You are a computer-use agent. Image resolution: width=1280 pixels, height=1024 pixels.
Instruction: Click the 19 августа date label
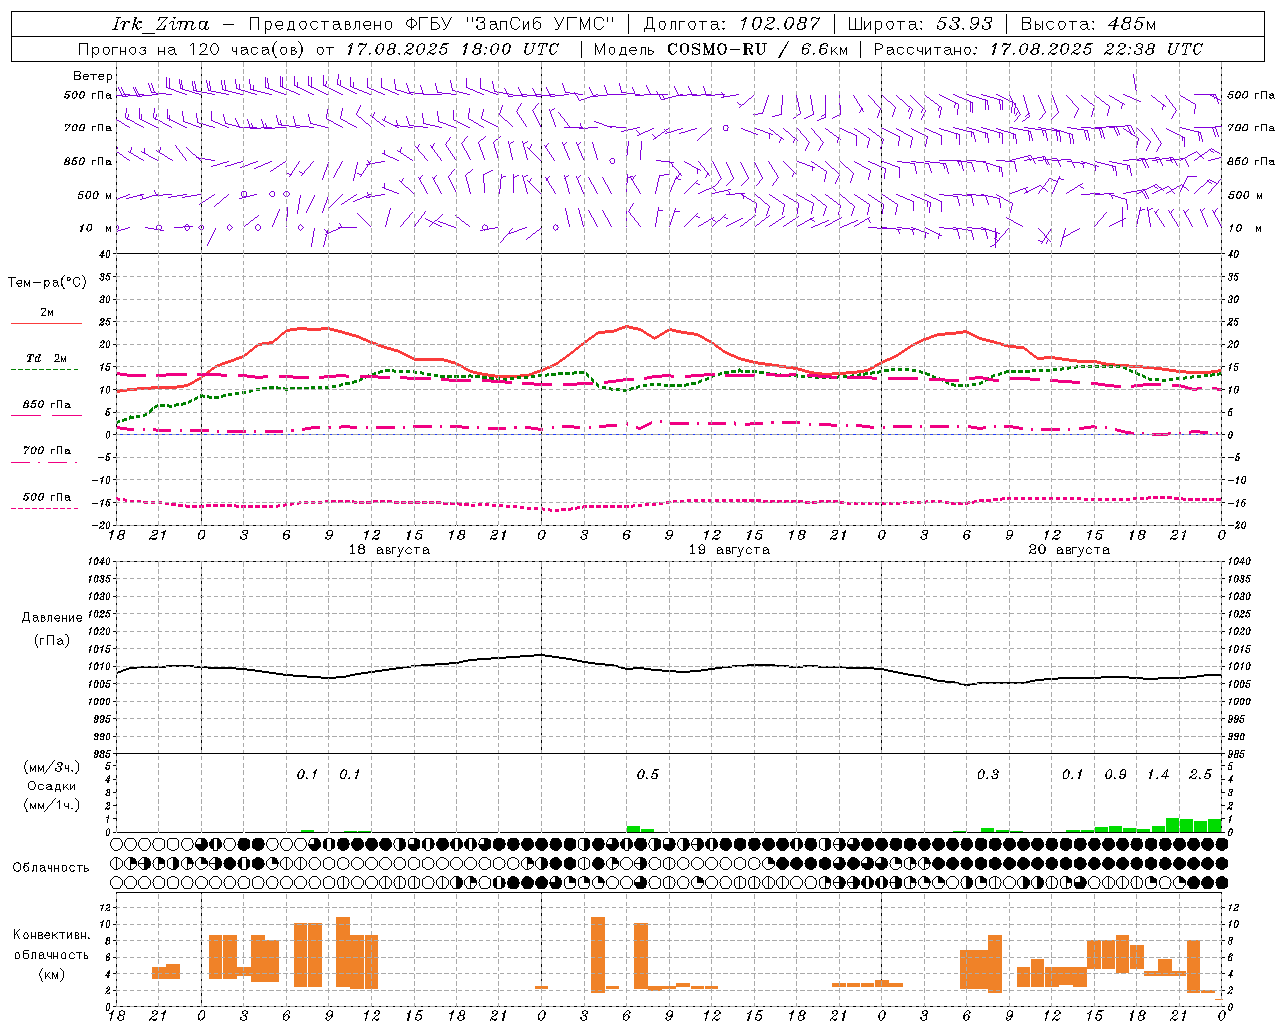click(729, 550)
